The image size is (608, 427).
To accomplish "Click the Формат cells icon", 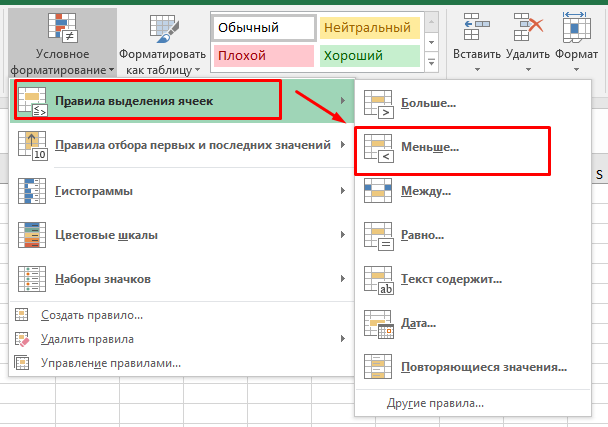I will [577, 27].
